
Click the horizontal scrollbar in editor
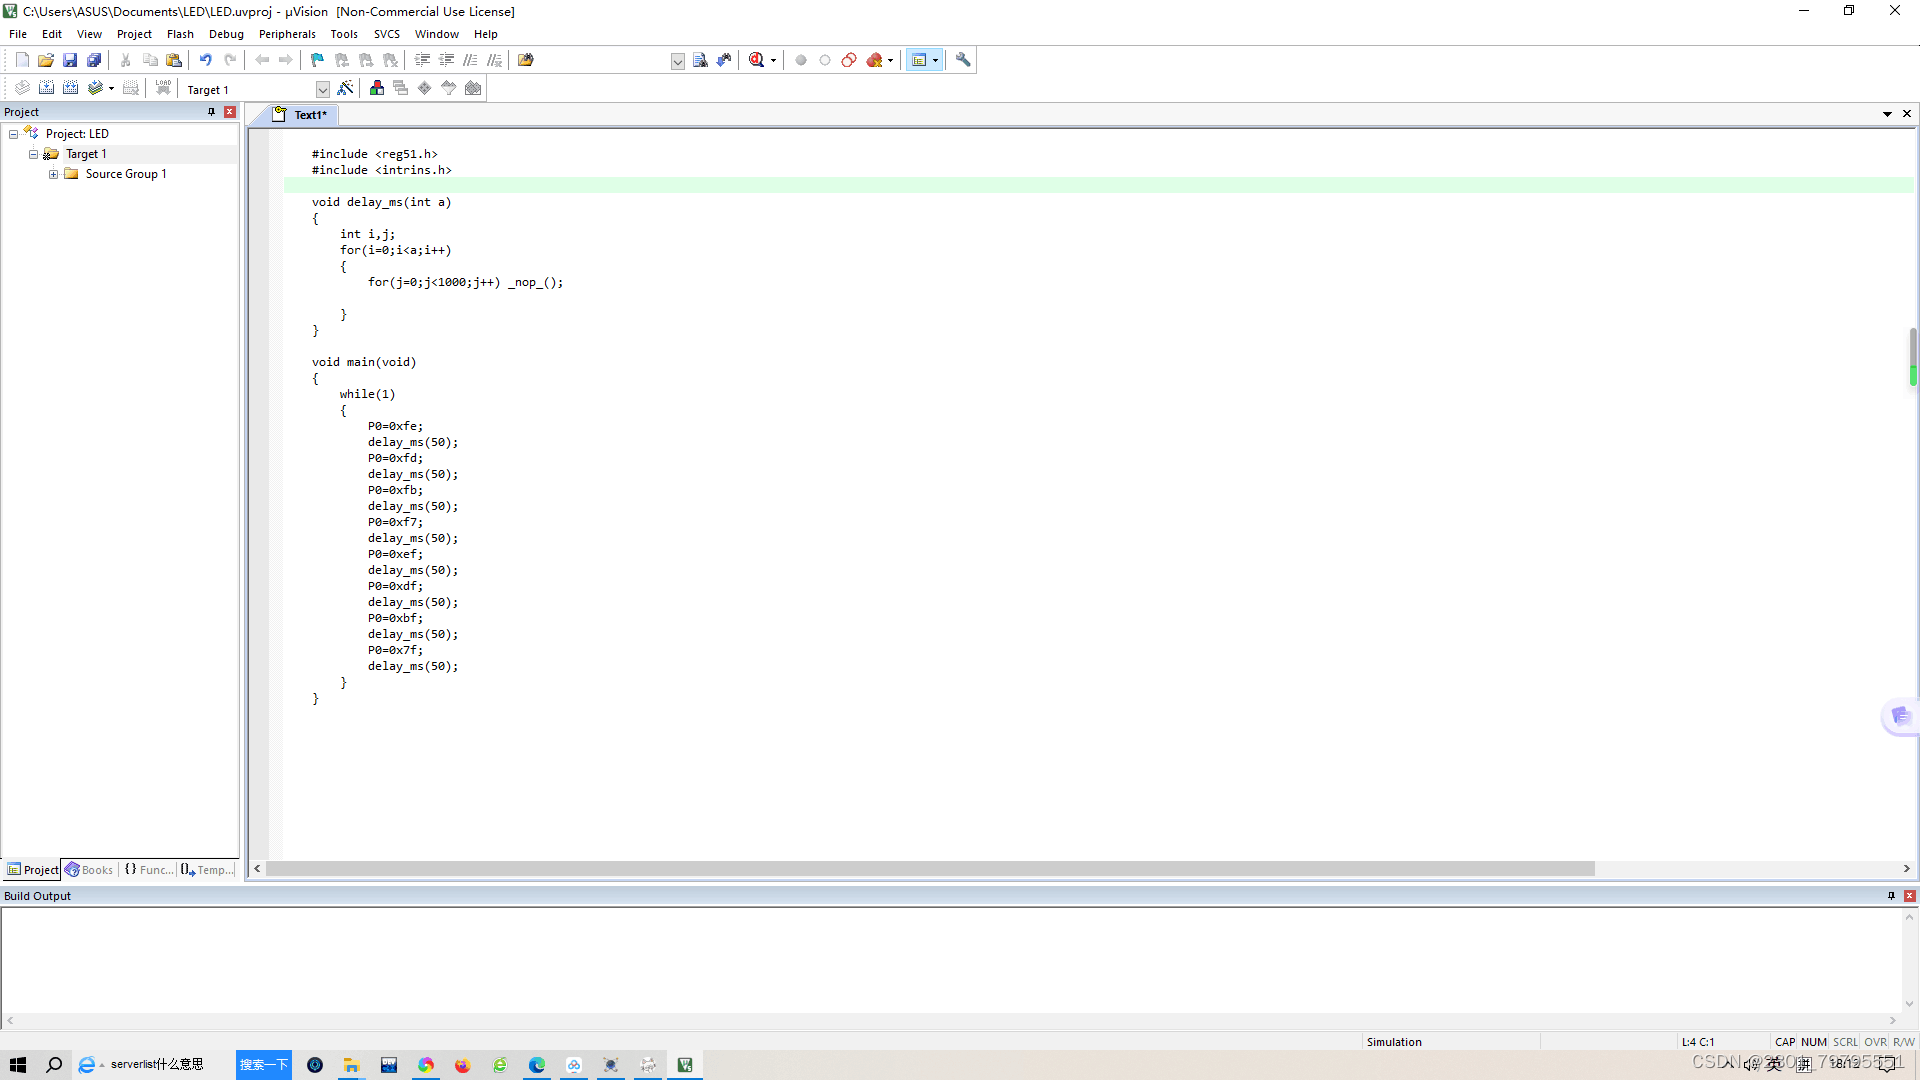(929, 869)
